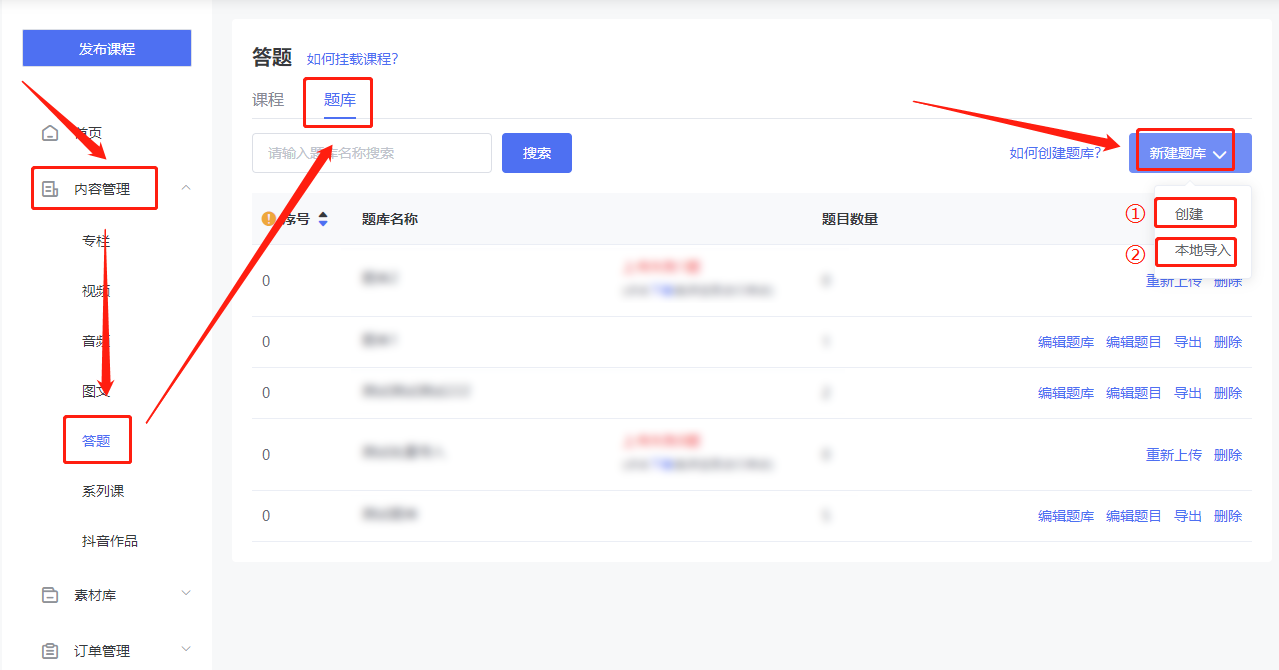Click the 题目数量 column header
The image size is (1279, 670).
[x=850, y=219]
